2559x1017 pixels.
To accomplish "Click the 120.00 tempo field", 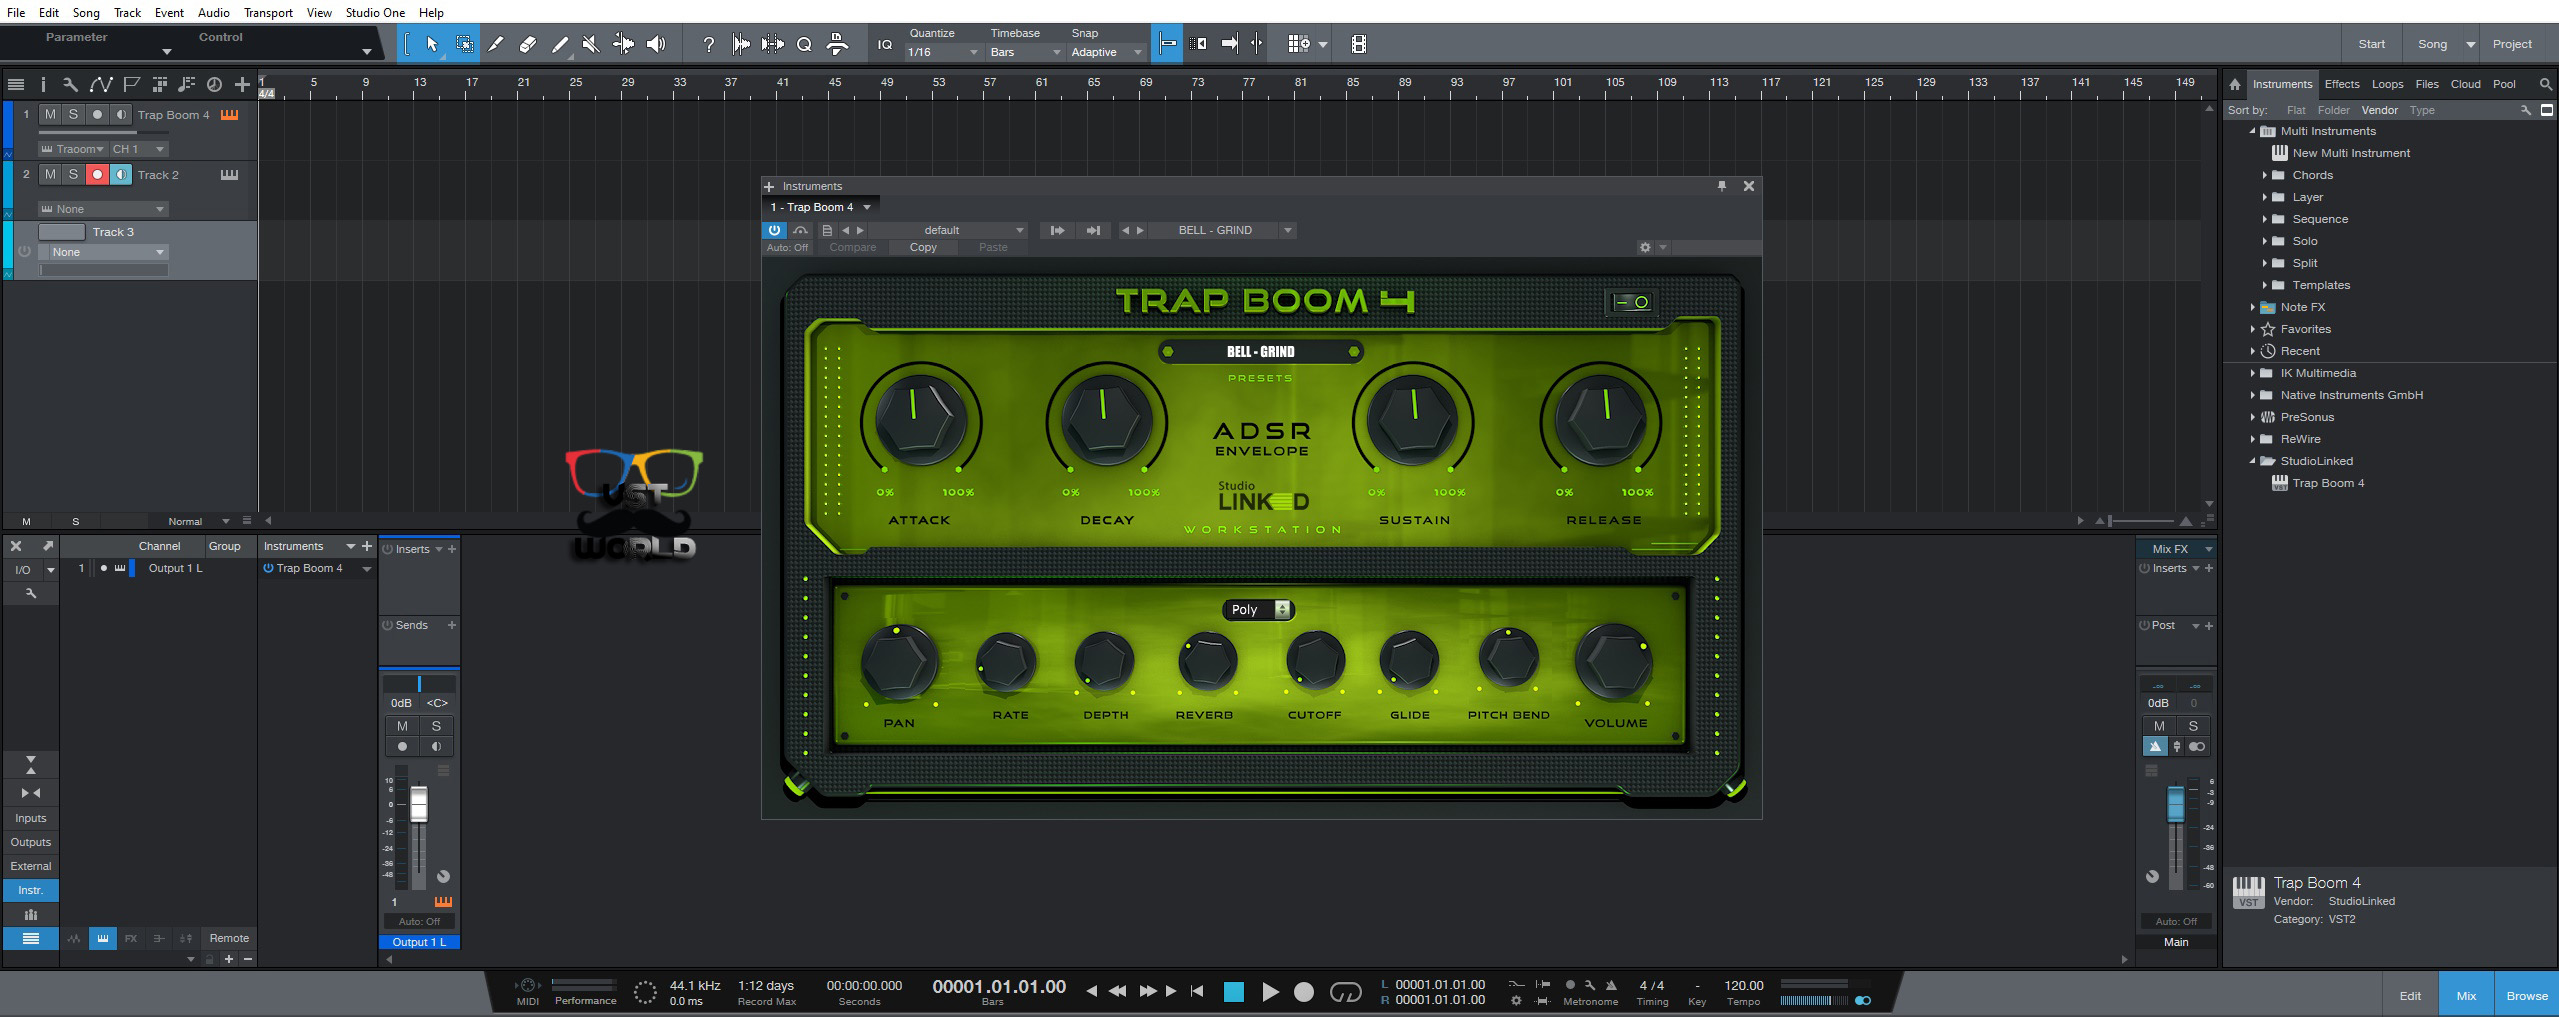I will point(1743,985).
